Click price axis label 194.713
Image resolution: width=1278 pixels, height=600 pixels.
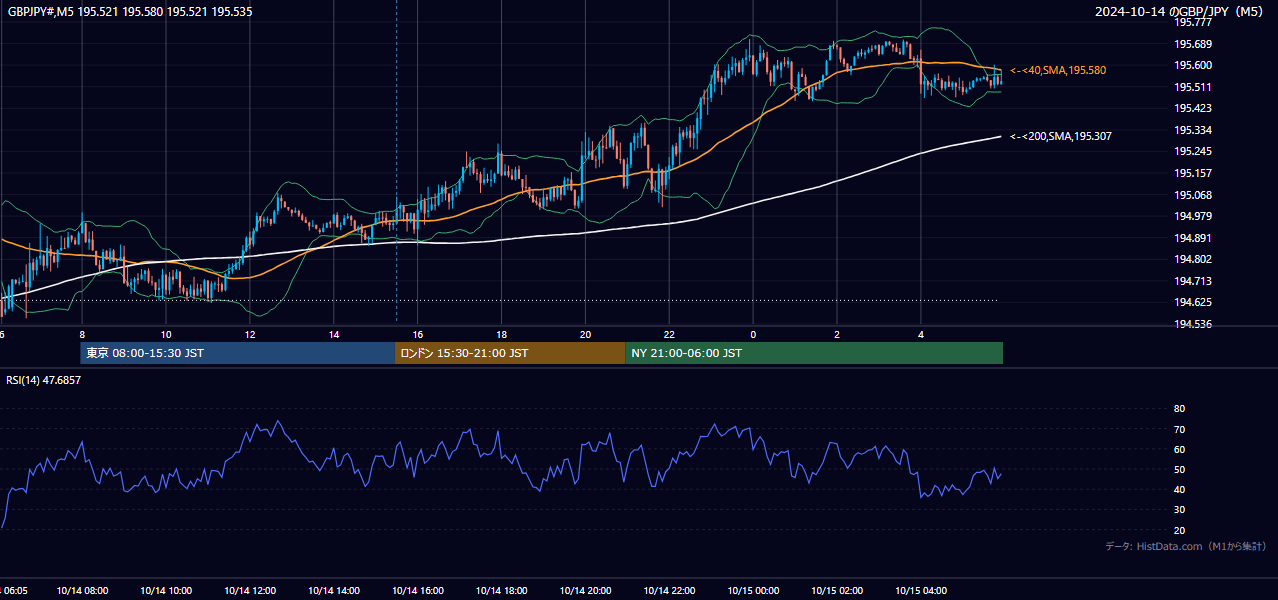point(1192,281)
